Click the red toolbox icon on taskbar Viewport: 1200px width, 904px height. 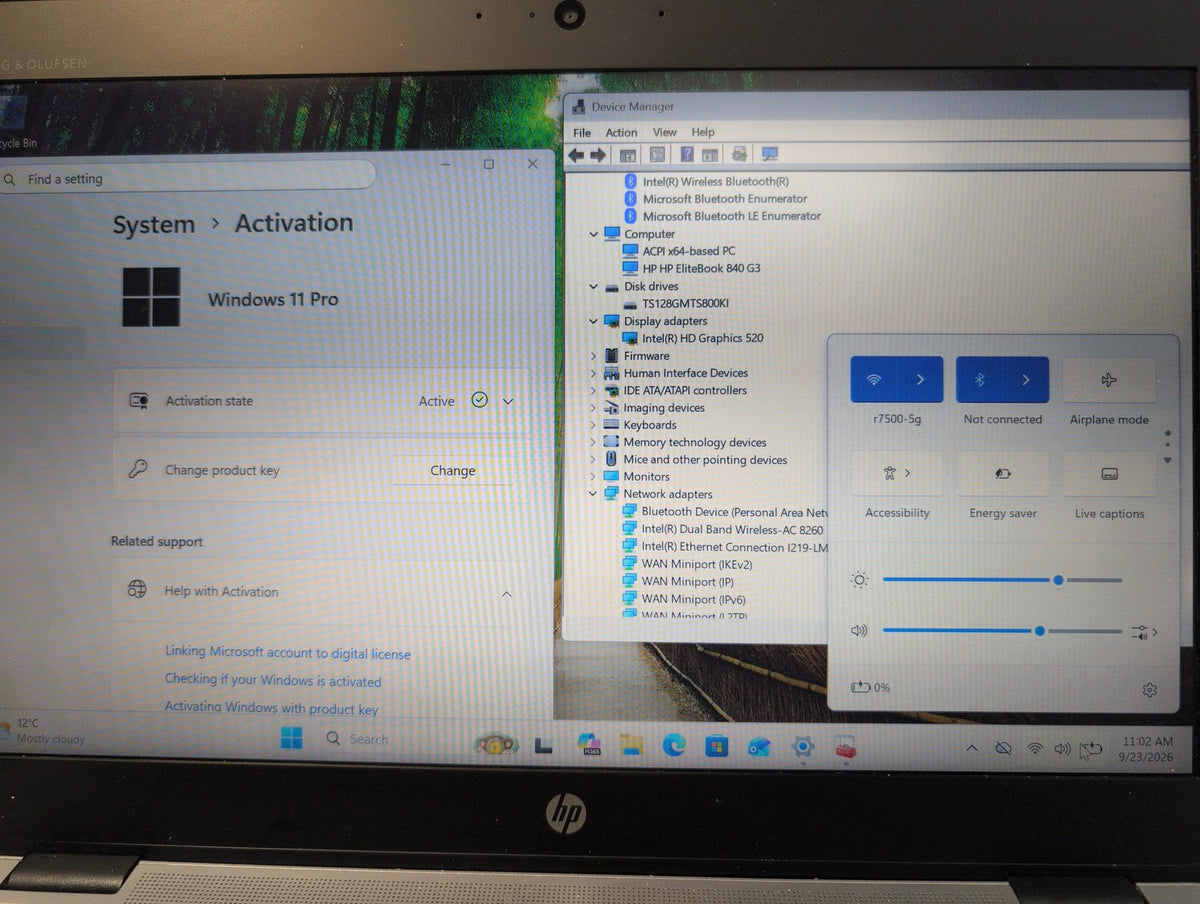point(845,747)
